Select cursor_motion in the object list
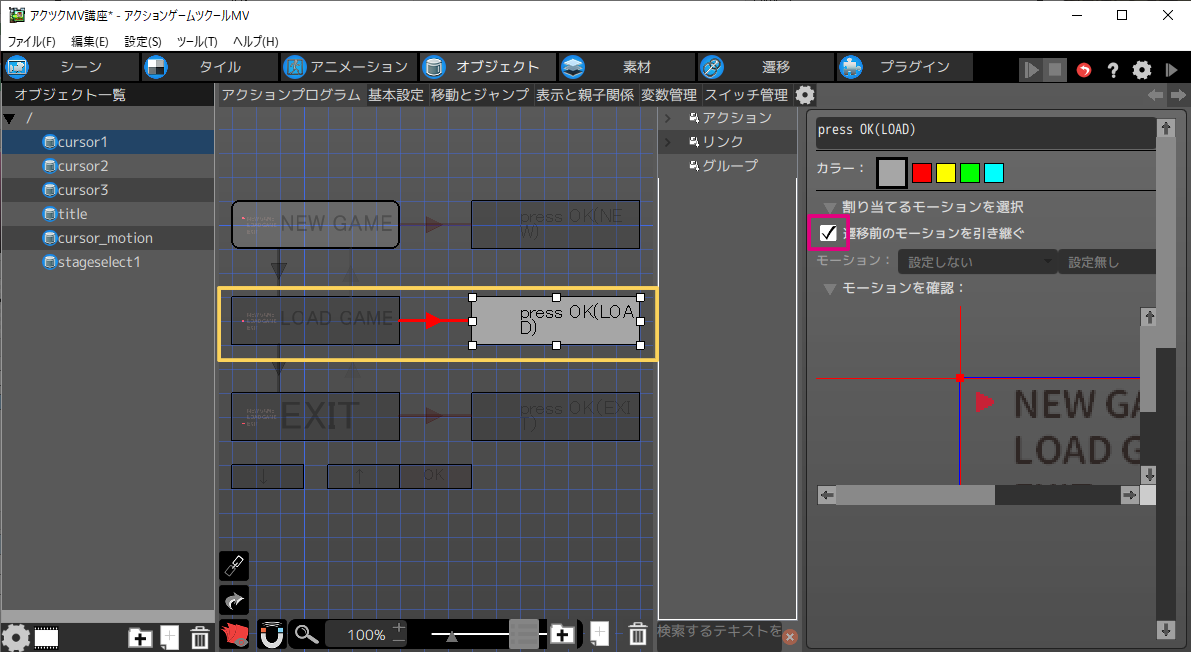The image size is (1191, 652). [105, 238]
